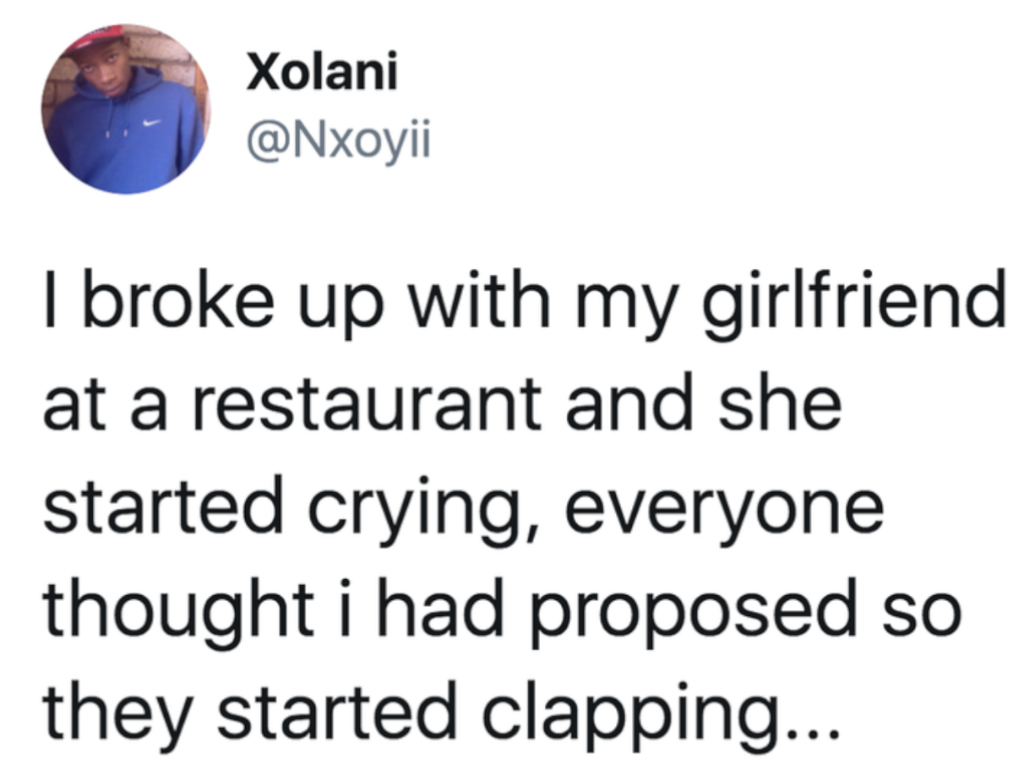Open Xolani's profile picture
The image size is (1024, 768).
(x=125, y=109)
